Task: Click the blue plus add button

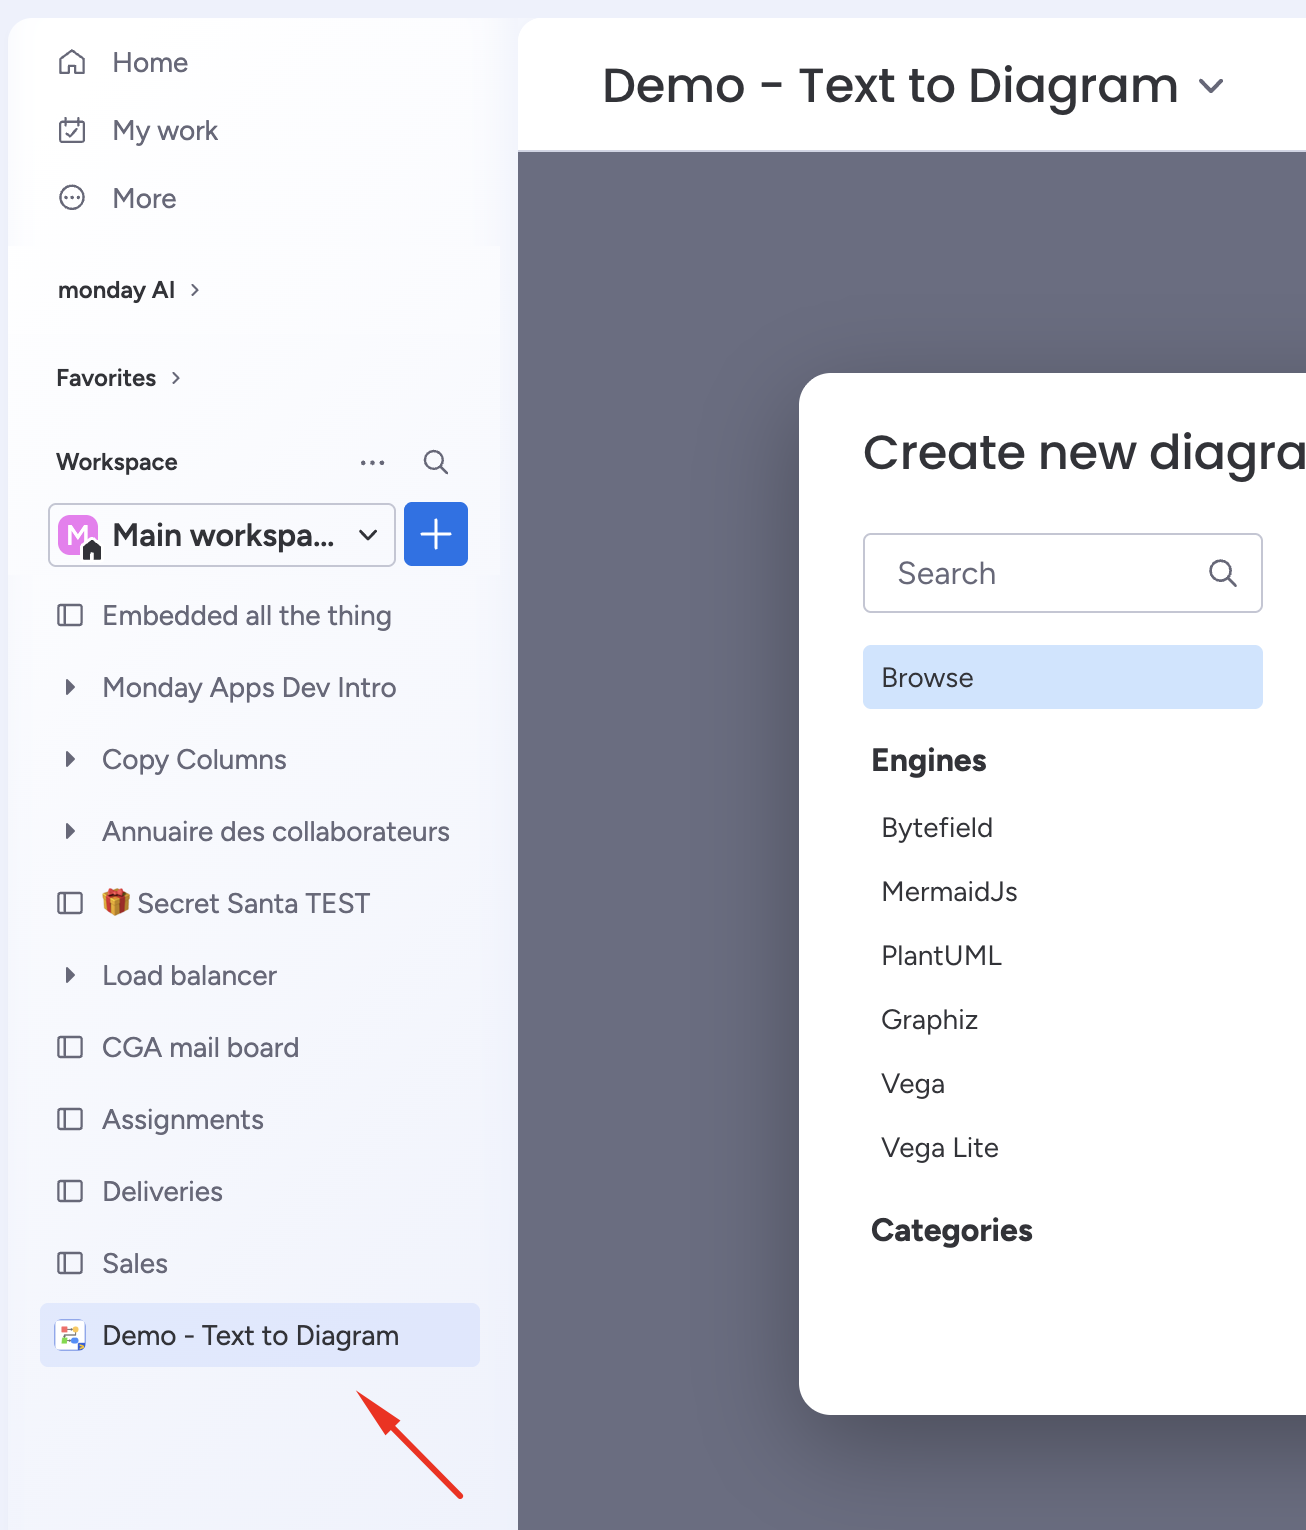Action: pyautogui.click(x=436, y=534)
